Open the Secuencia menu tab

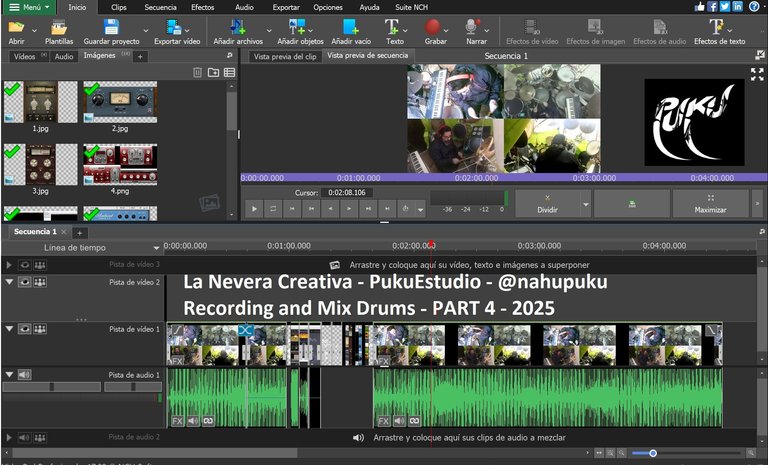(160, 7)
